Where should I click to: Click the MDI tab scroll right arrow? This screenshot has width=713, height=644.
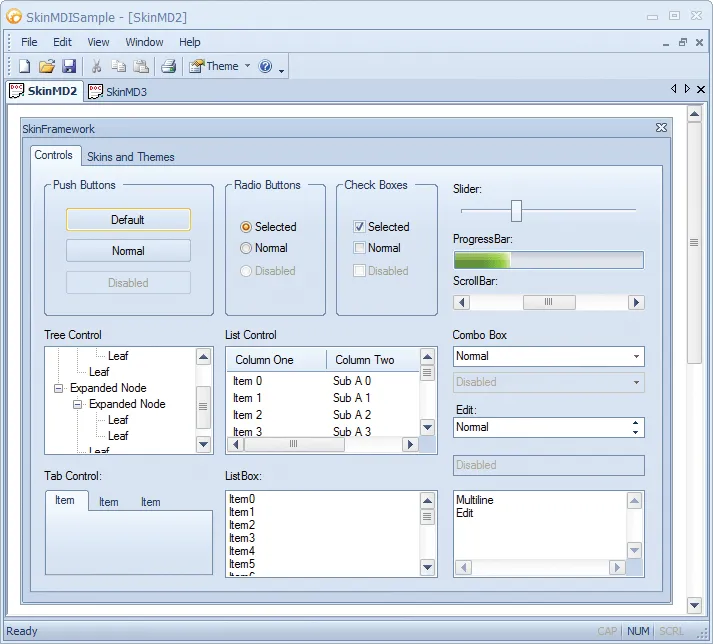point(687,89)
